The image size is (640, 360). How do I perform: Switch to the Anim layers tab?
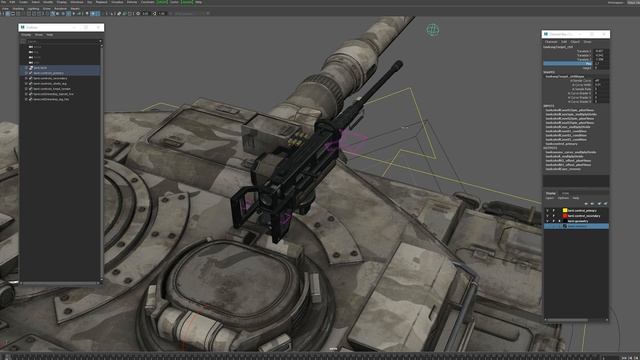click(565, 193)
